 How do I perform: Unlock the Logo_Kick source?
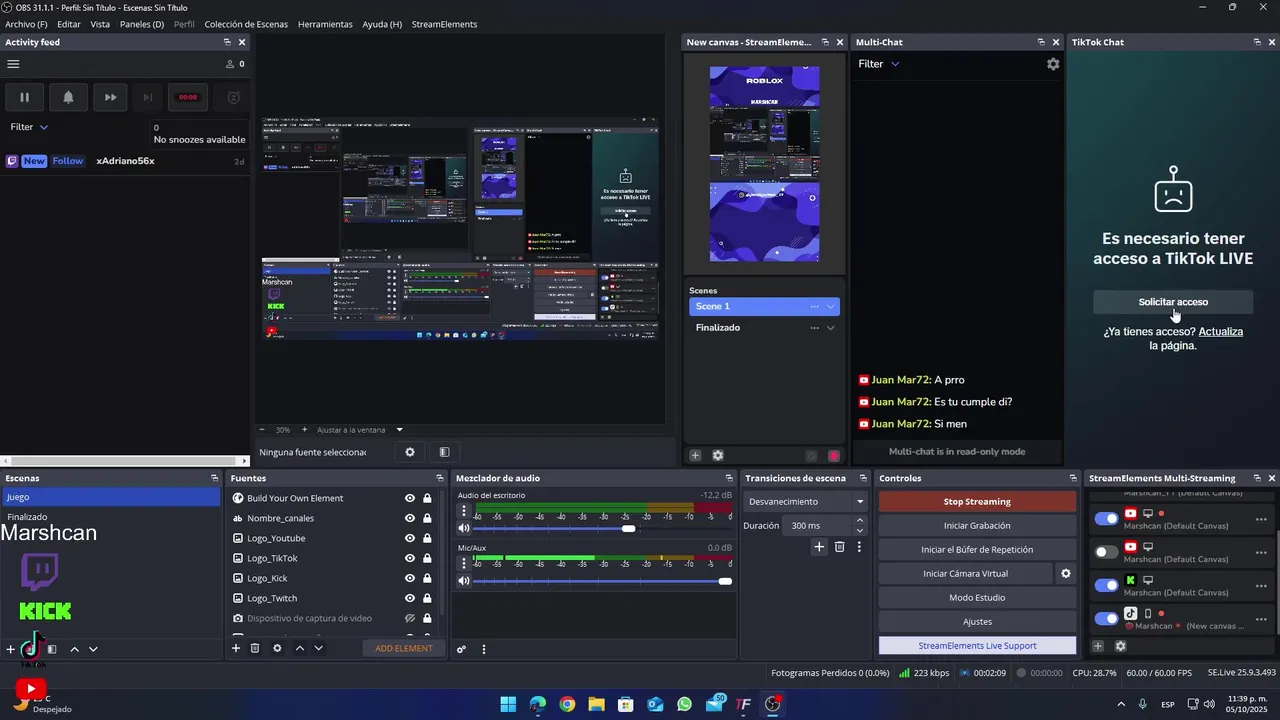coord(427,578)
